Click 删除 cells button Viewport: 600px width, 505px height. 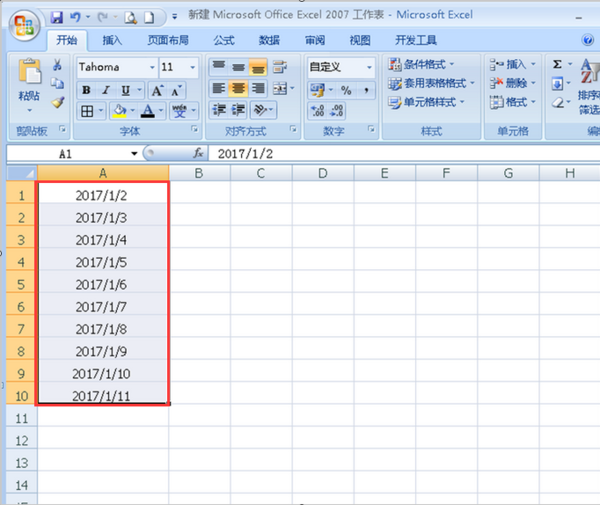(513, 83)
